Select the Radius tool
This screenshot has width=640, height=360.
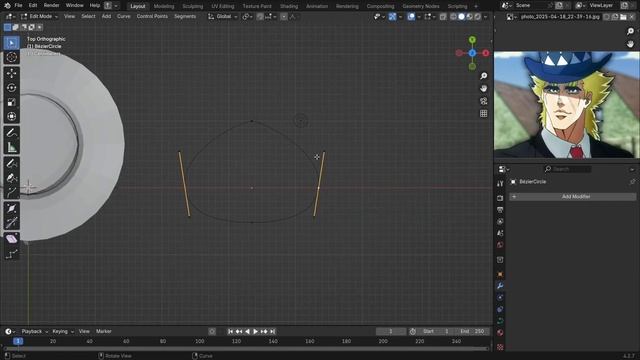pyautogui.click(x=11, y=208)
